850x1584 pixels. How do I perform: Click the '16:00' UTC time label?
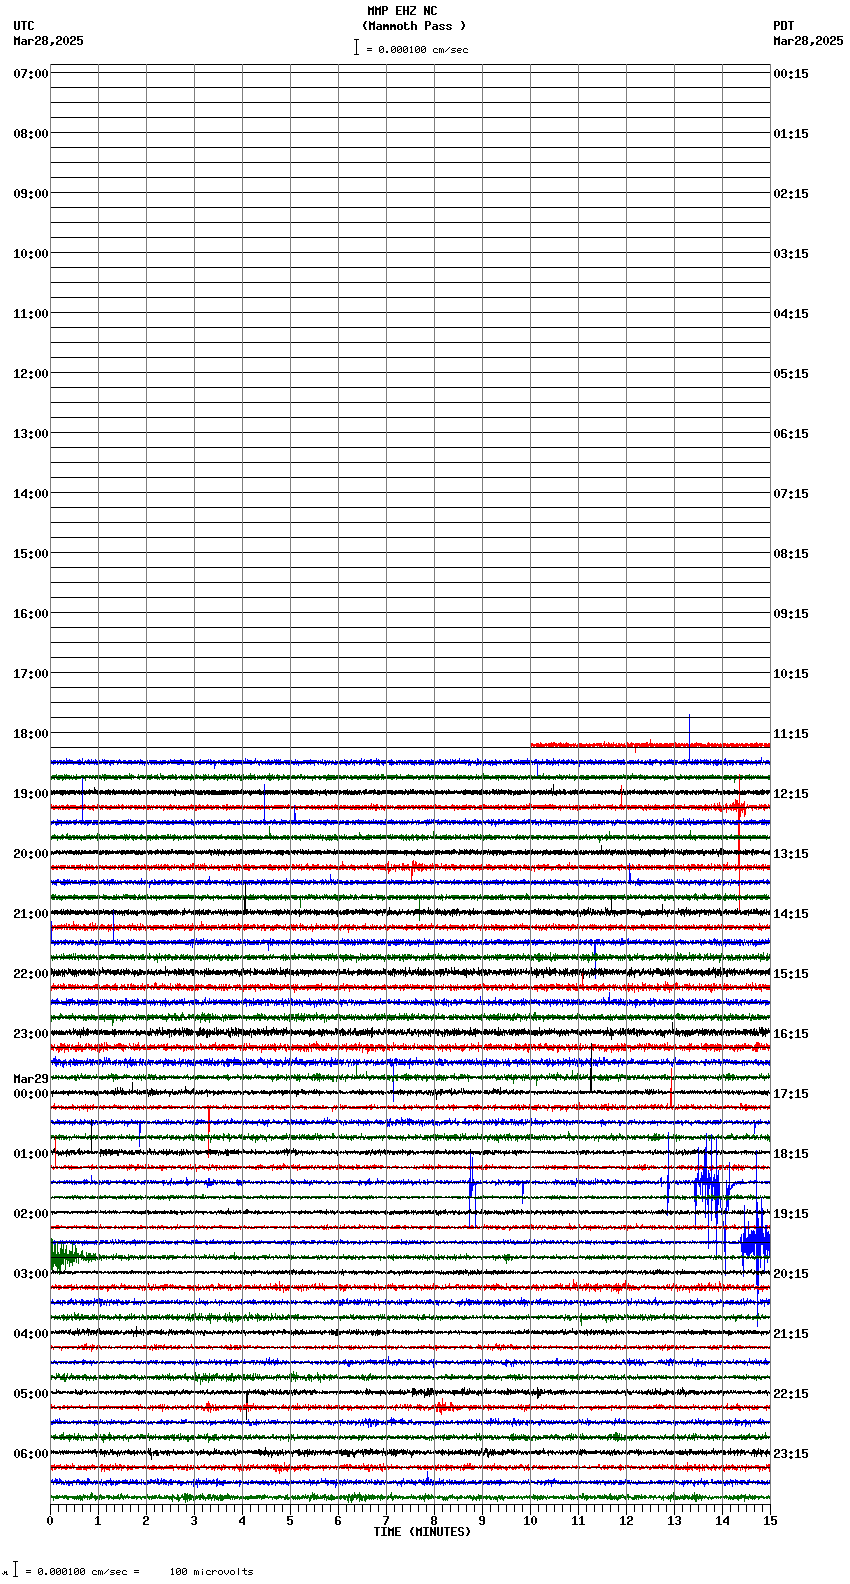point(31,614)
